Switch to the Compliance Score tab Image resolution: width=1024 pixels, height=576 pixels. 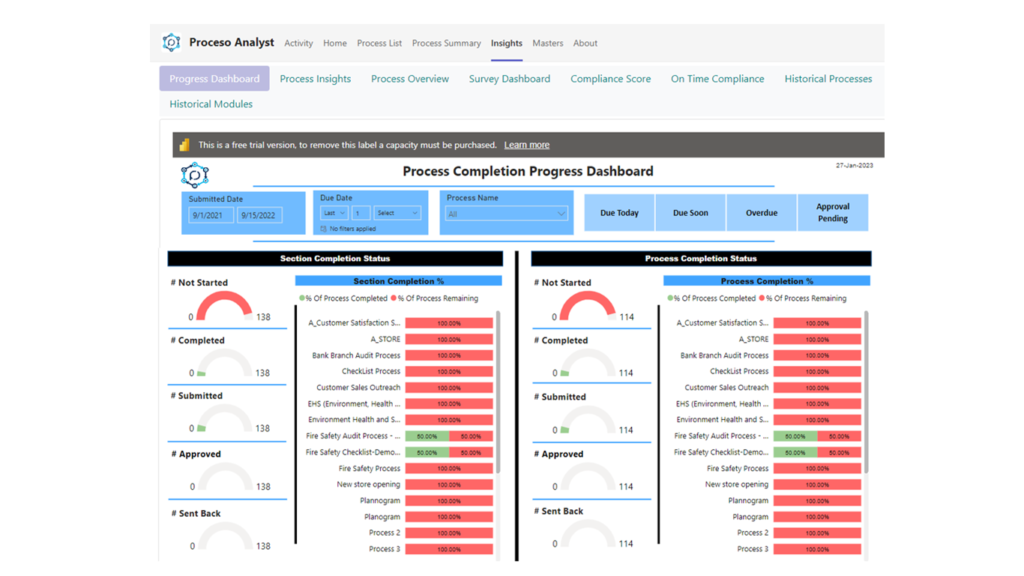point(610,79)
